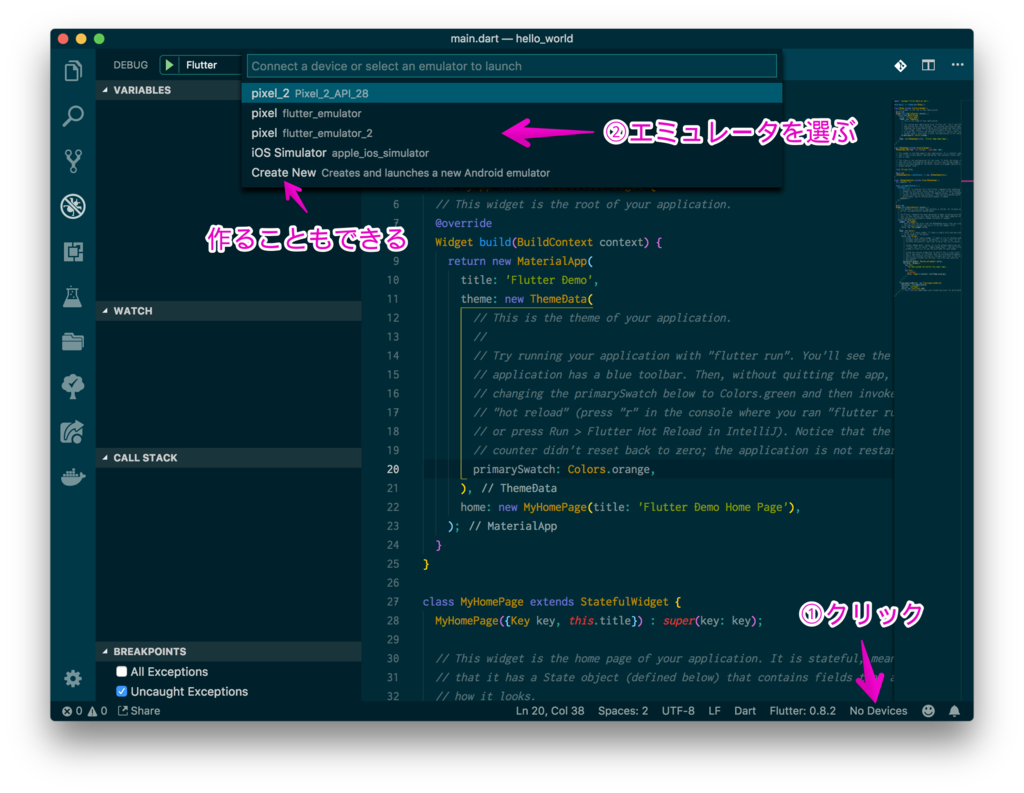Change the Dart language mode

[x=744, y=711]
